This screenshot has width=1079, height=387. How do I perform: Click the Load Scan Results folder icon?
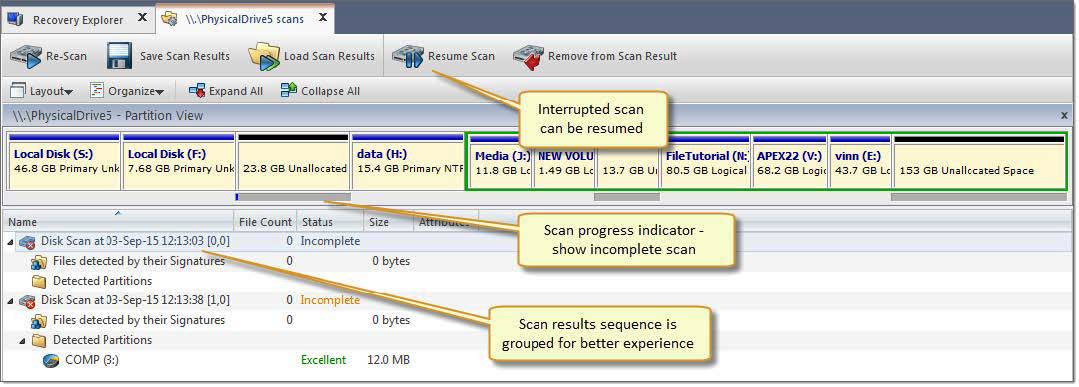(264, 56)
